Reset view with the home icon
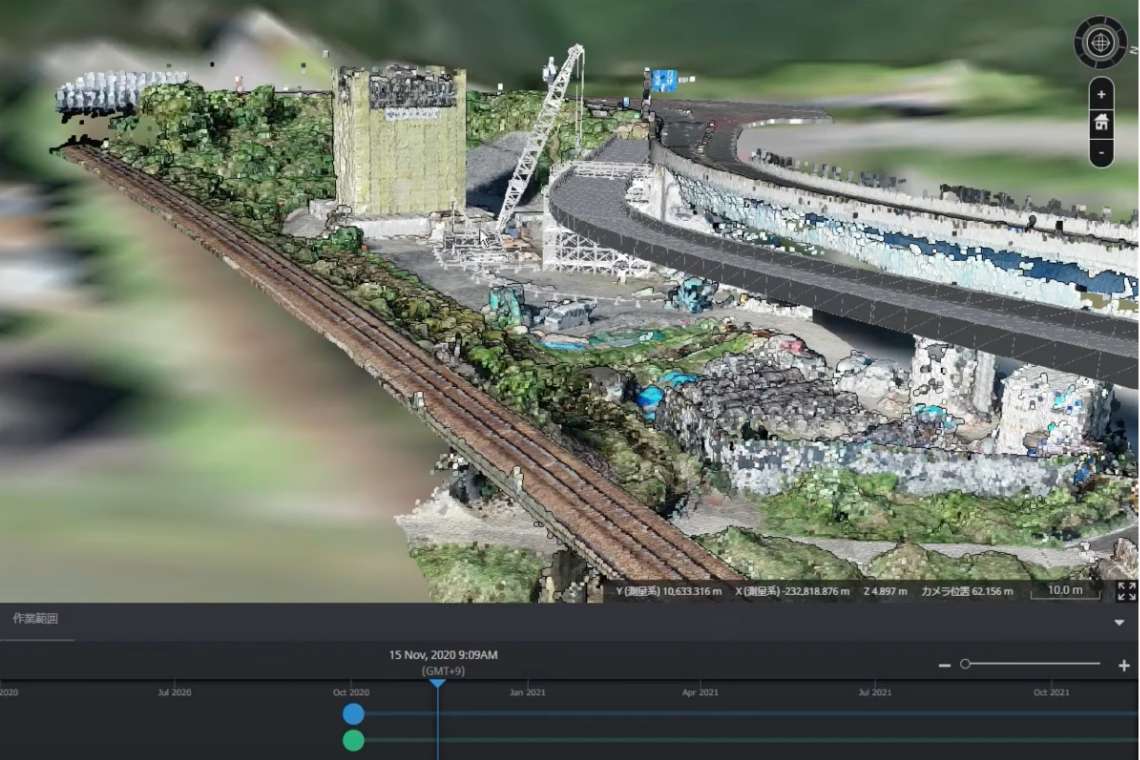This screenshot has width=1140, height=760. pos(1101,123)
